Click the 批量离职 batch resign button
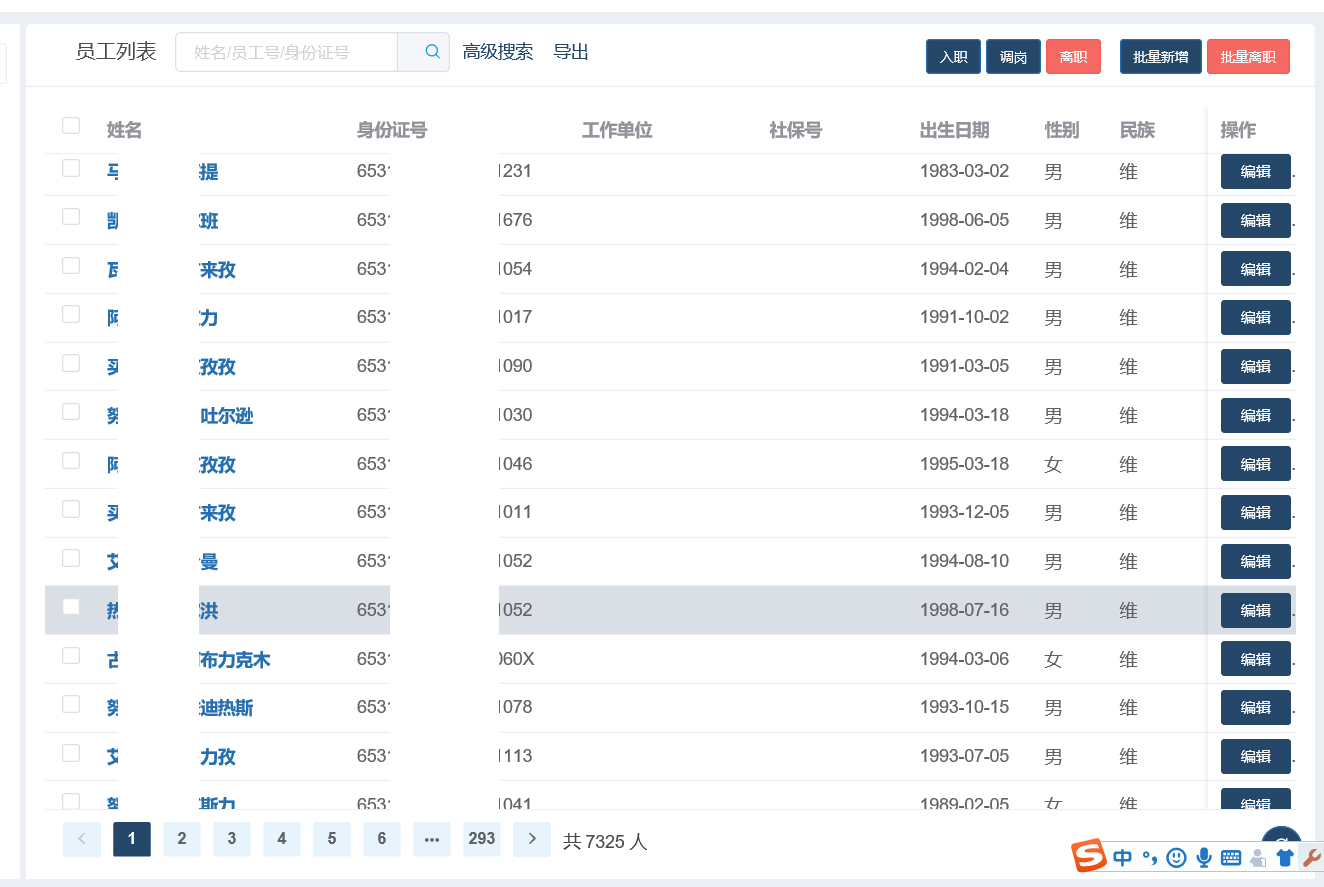The image size is (1324, 887). coord(1248,57)
